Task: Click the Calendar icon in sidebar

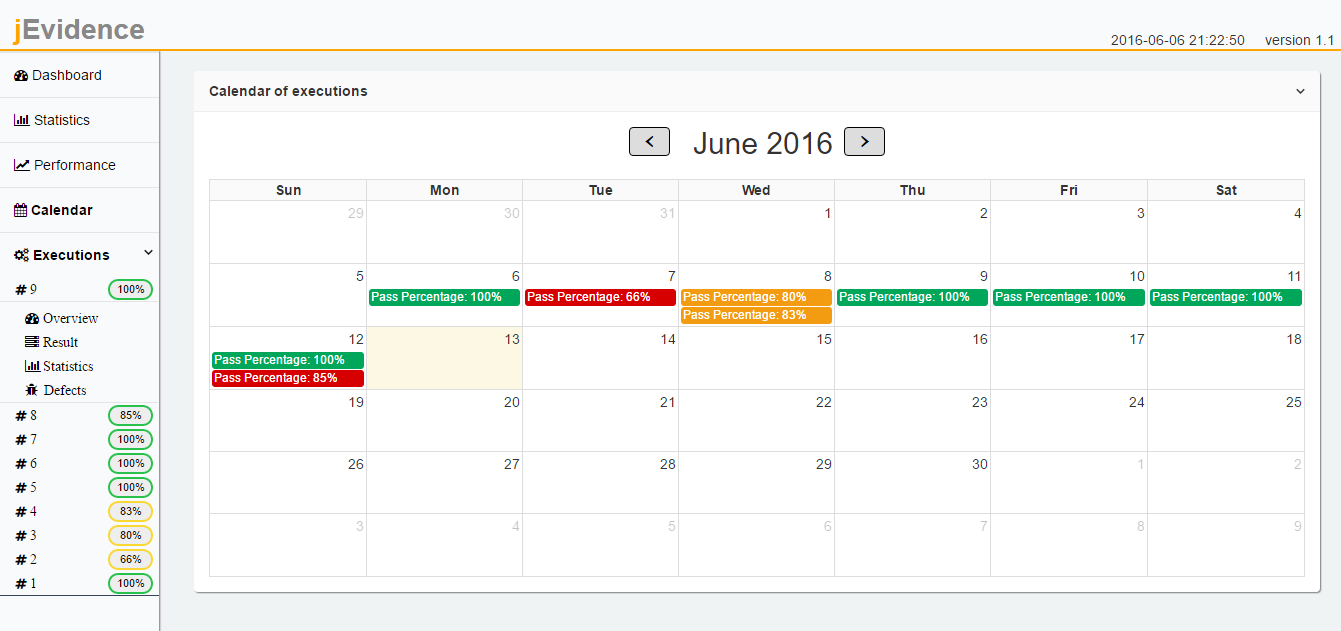Action: click(20, 210)
